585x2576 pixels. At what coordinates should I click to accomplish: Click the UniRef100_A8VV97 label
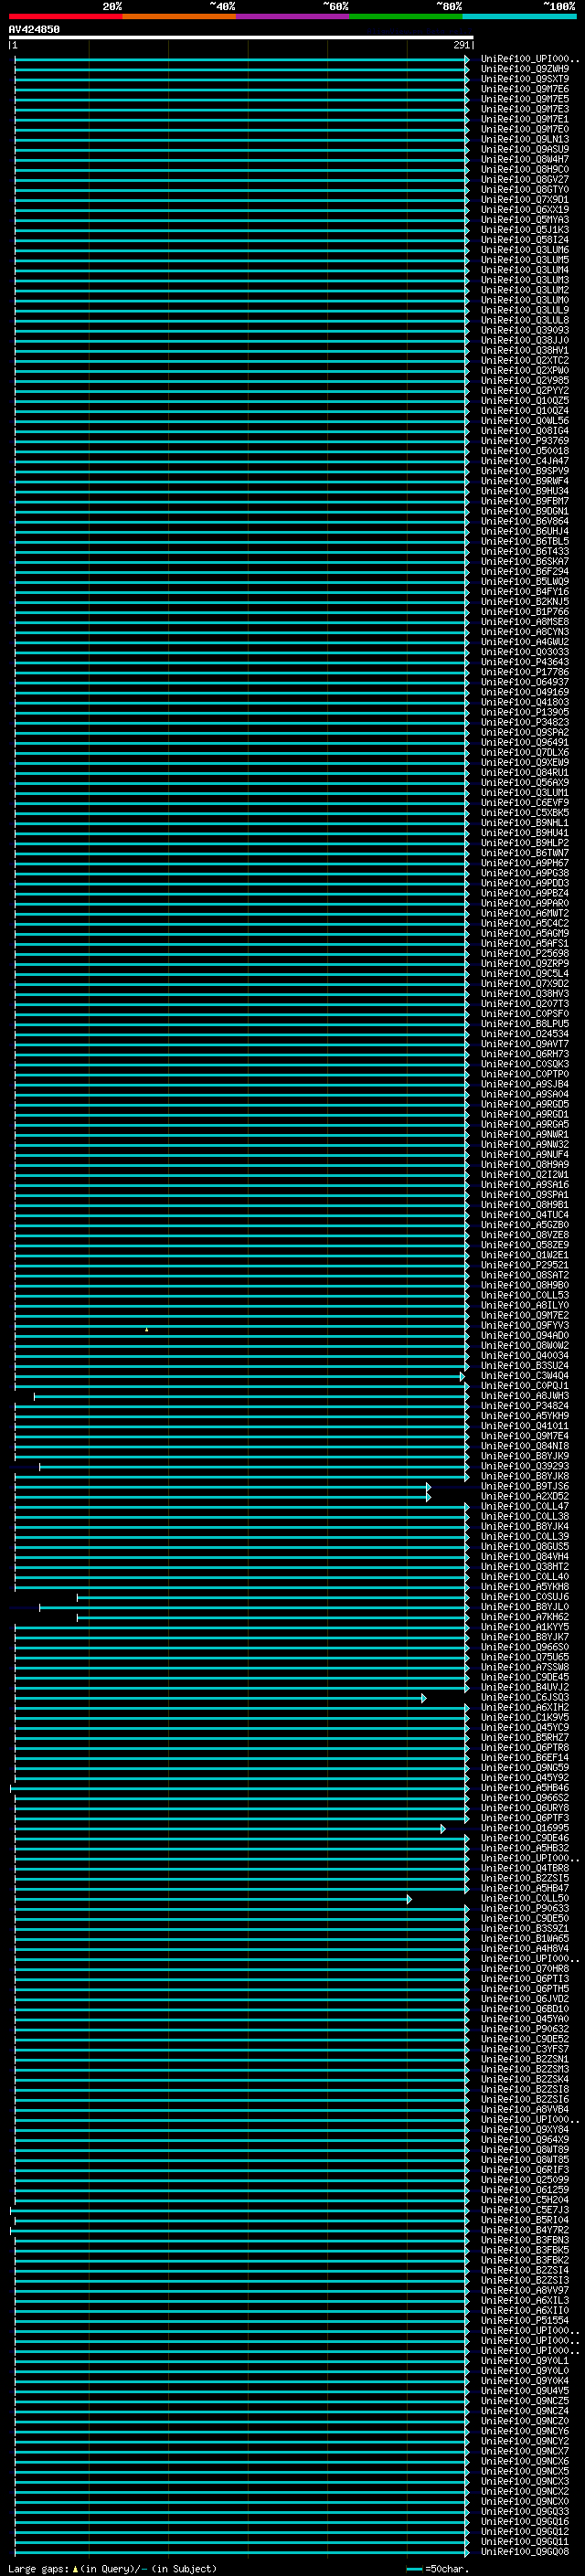point(524,2289)
